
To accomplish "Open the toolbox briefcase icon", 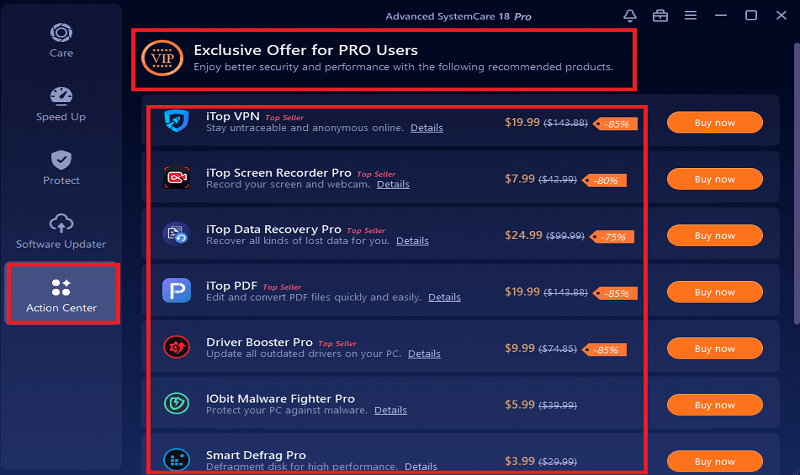I will coord(660,16).
